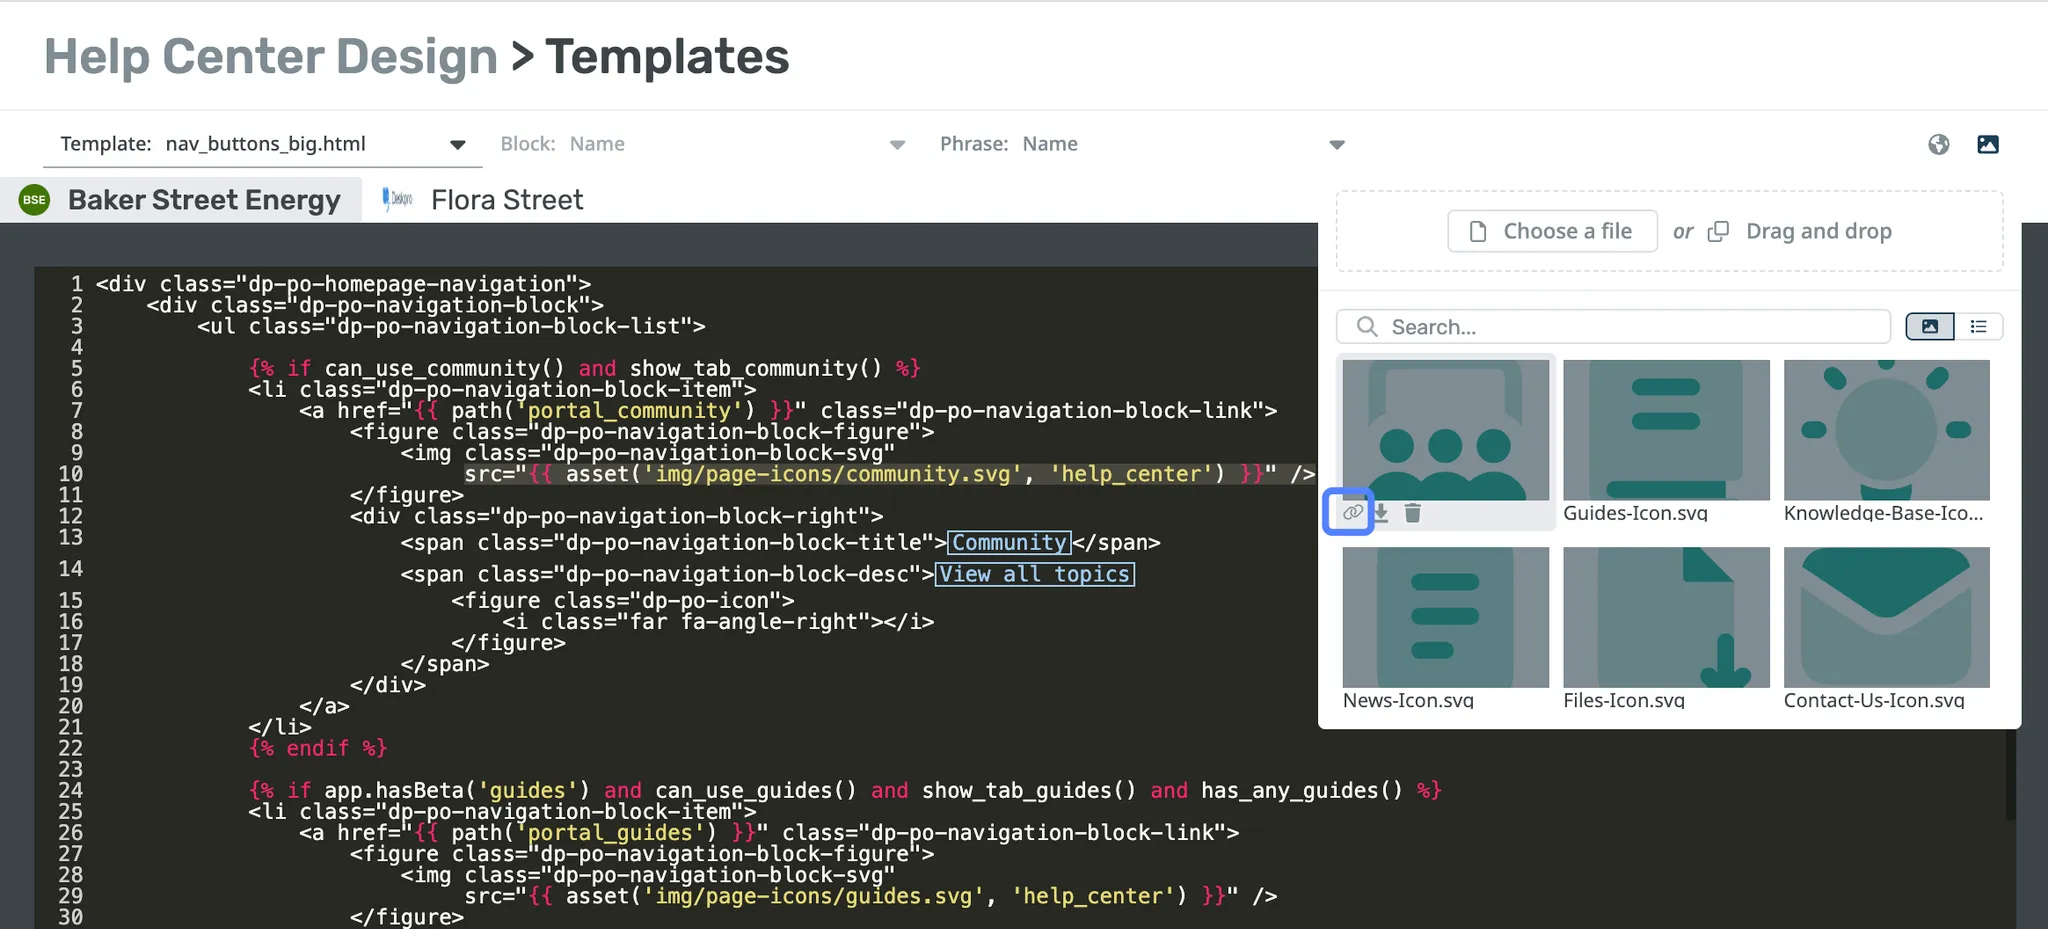
Task: Download the selected community icon asset
Action: pos(1381,513)
